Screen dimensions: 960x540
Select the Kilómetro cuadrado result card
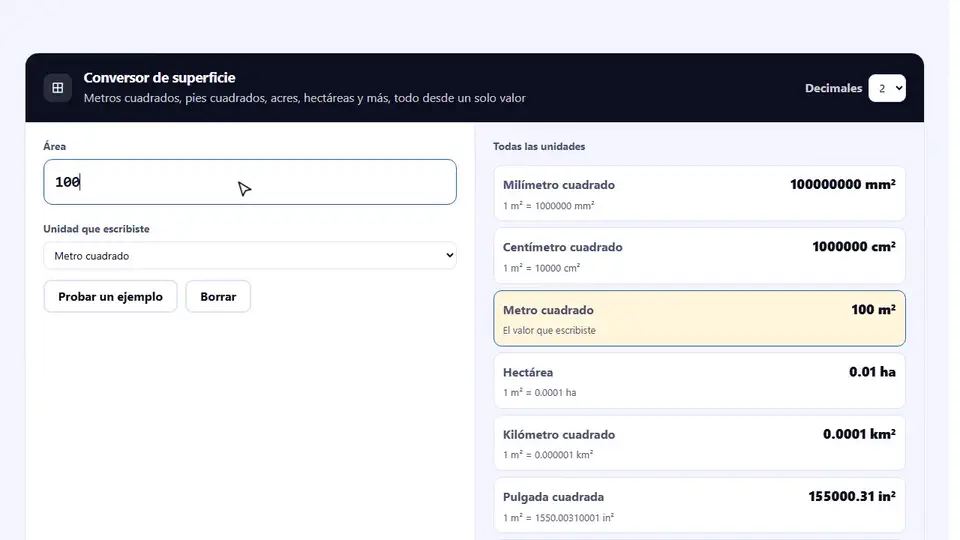click(699, 443)
